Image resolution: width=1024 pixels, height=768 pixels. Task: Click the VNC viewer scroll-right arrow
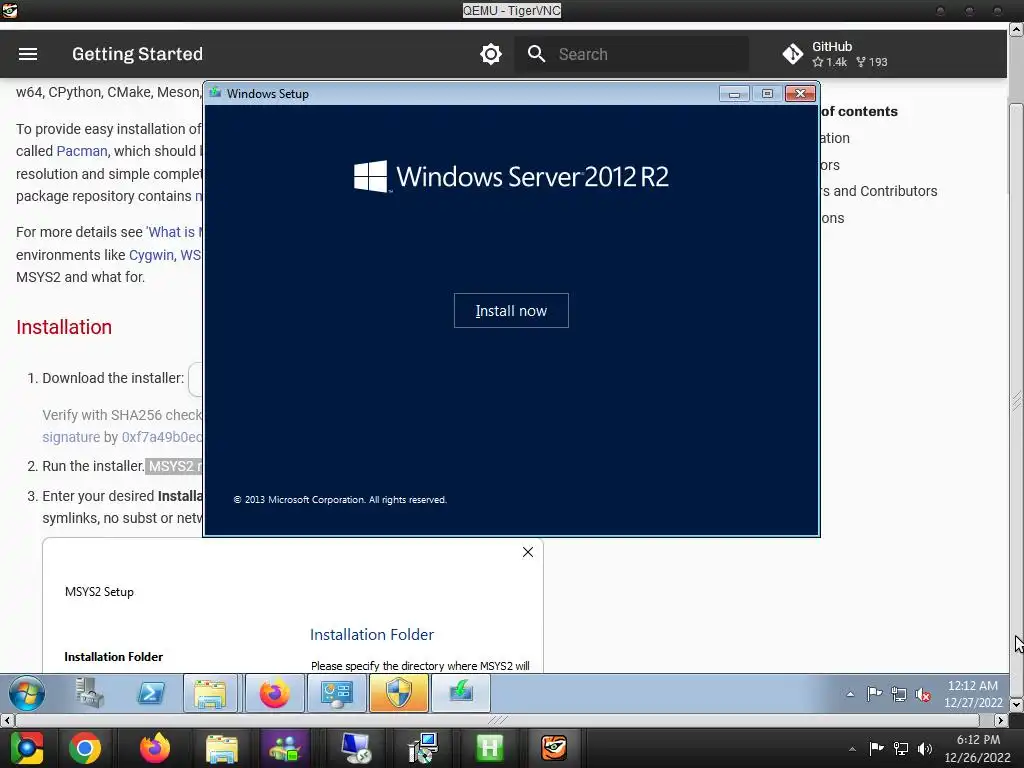1001,720
